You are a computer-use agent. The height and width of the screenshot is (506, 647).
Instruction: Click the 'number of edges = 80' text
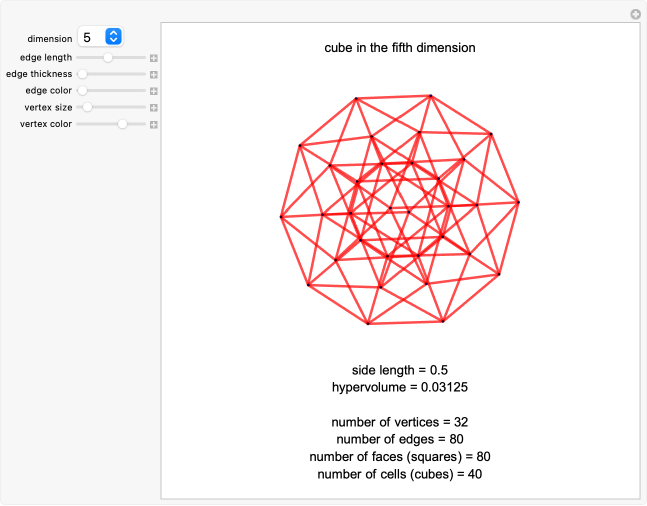(x=400, y=439)
